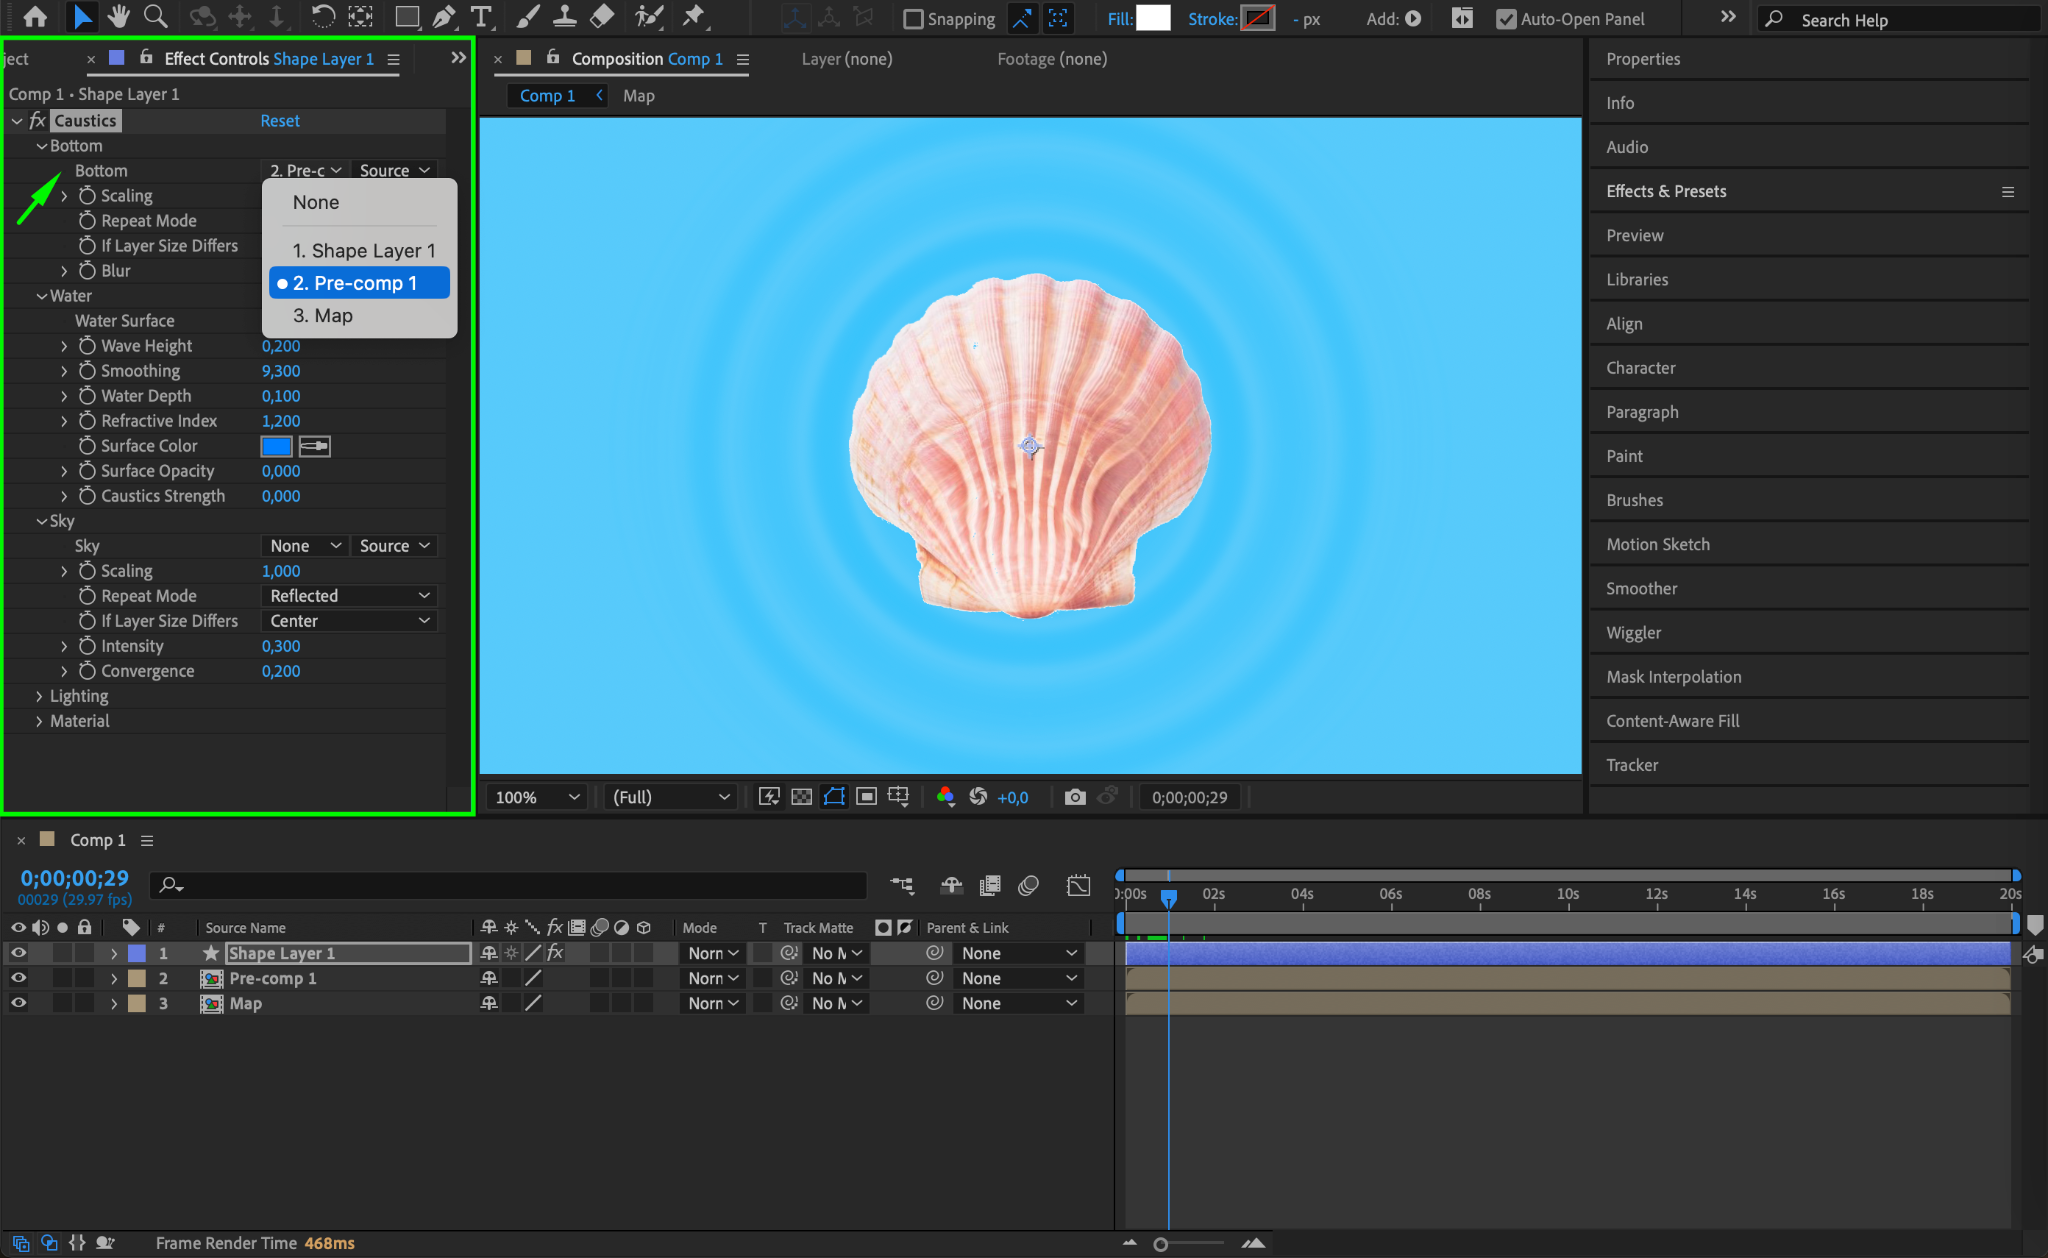Select the Type tool
The width and height of the screenshot is (2048, 1258).
point(481,16)
